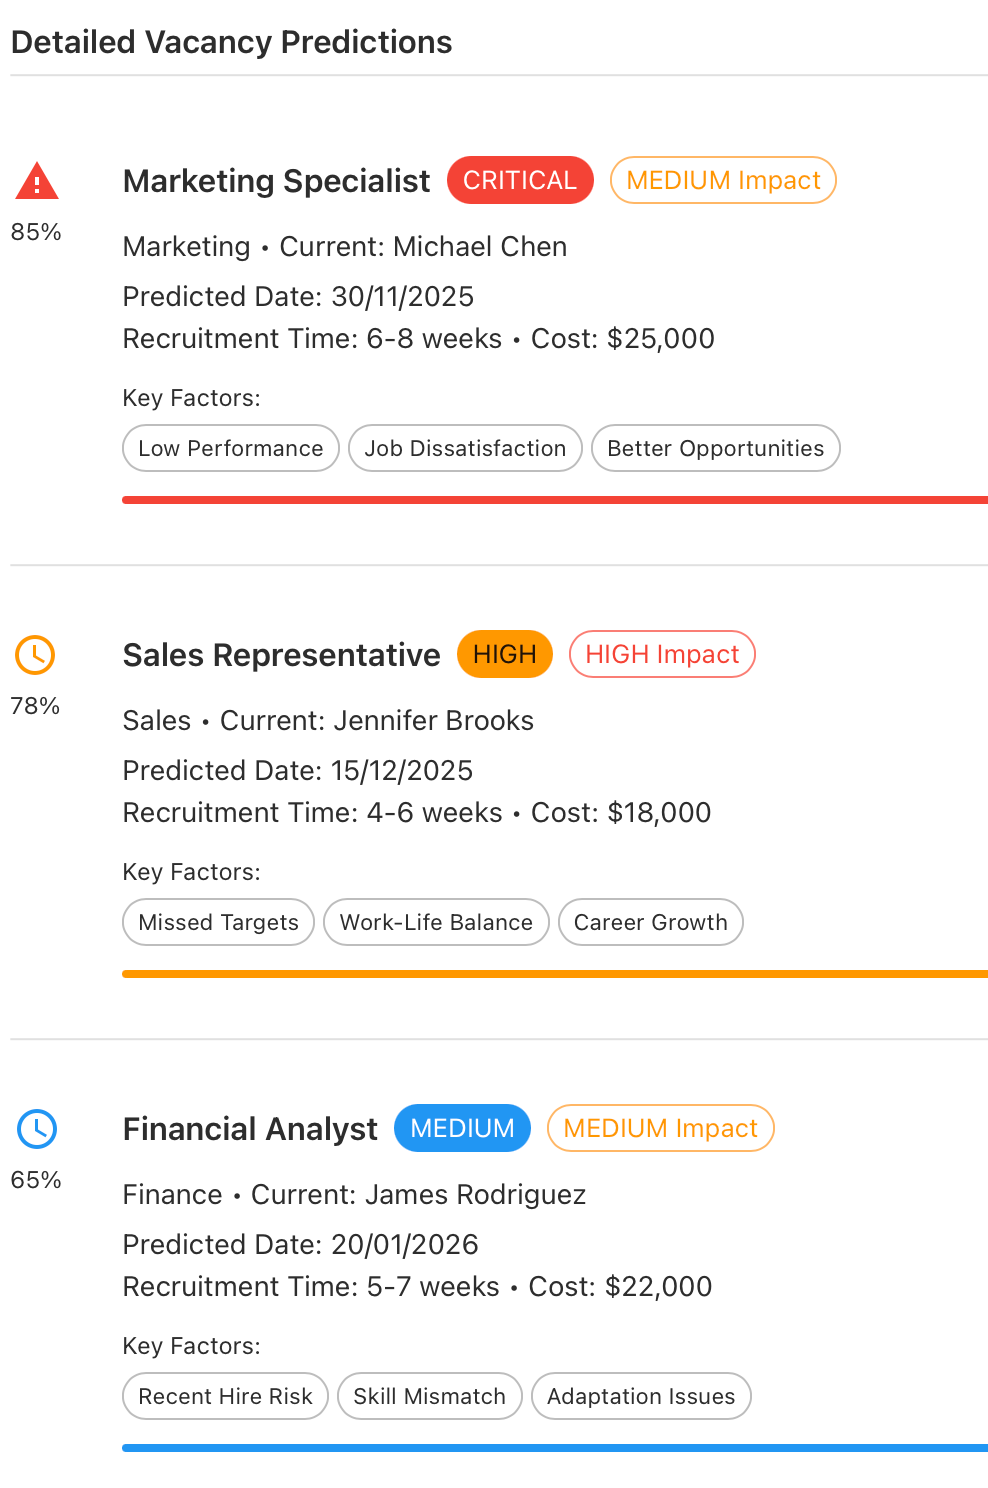Click the red progress bar under Marketing Specialist

tap(555, 498)
